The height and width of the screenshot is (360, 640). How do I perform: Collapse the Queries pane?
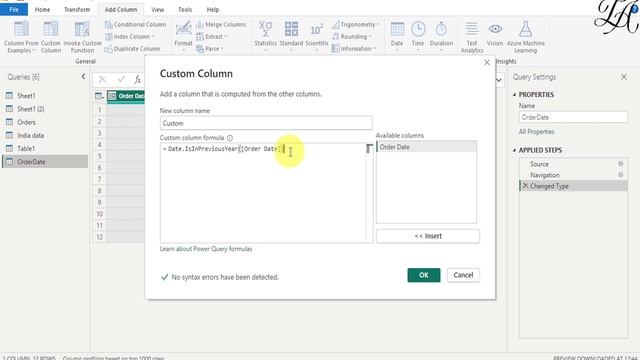(x=83, y=77)
